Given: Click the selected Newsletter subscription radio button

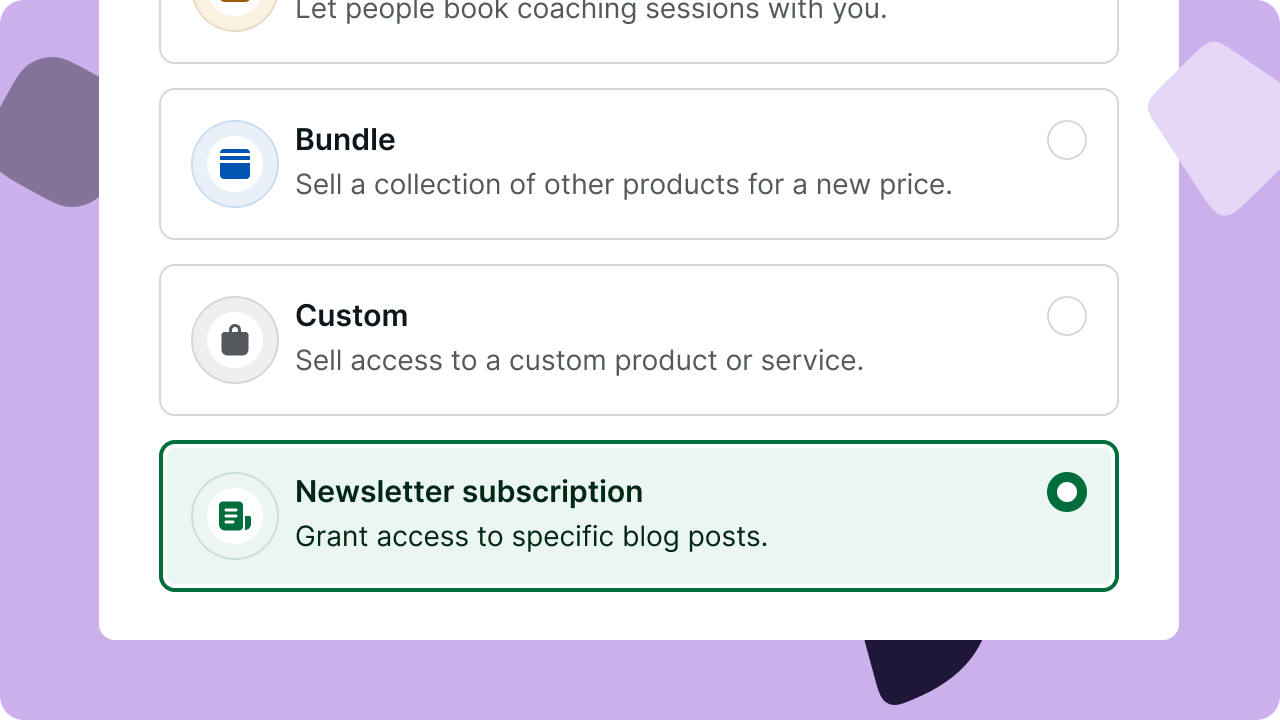Looking at the screenshot, I should point(1067,492).
